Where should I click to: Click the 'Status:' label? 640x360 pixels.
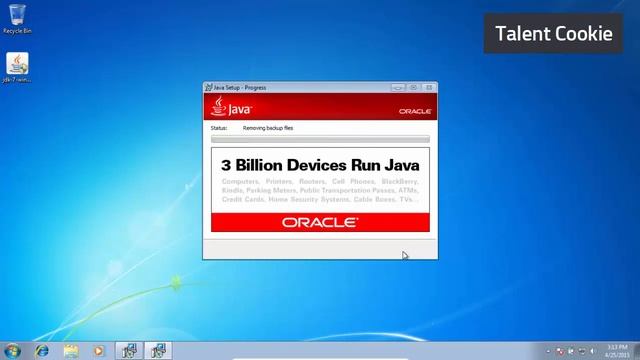click(x=219, y=128)
